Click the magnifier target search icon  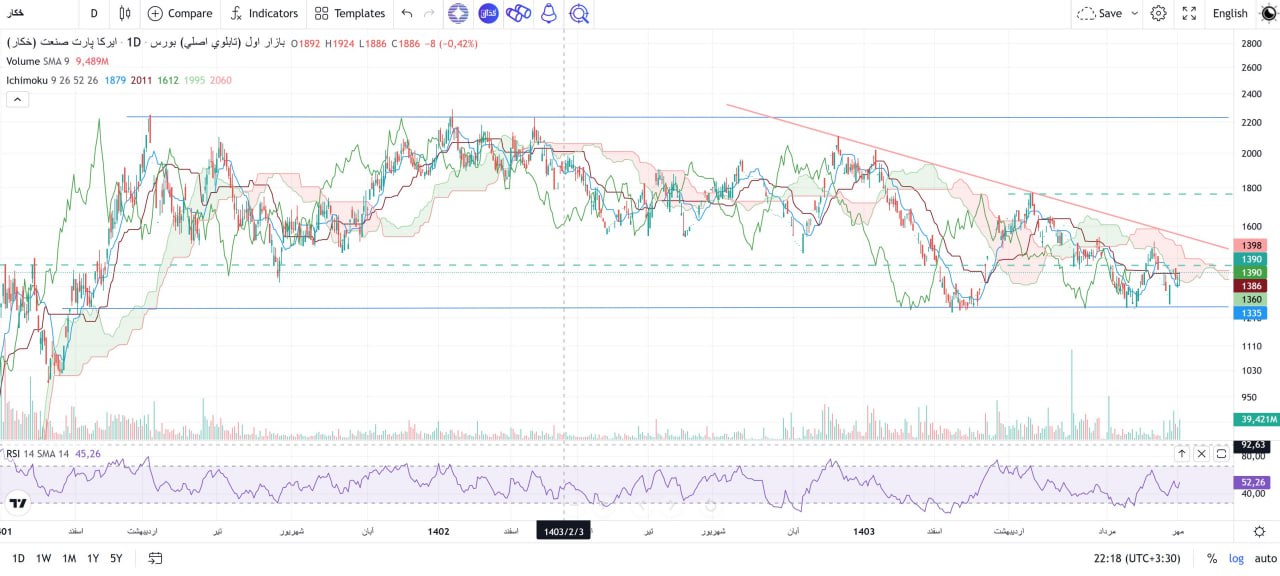(578, 13)
